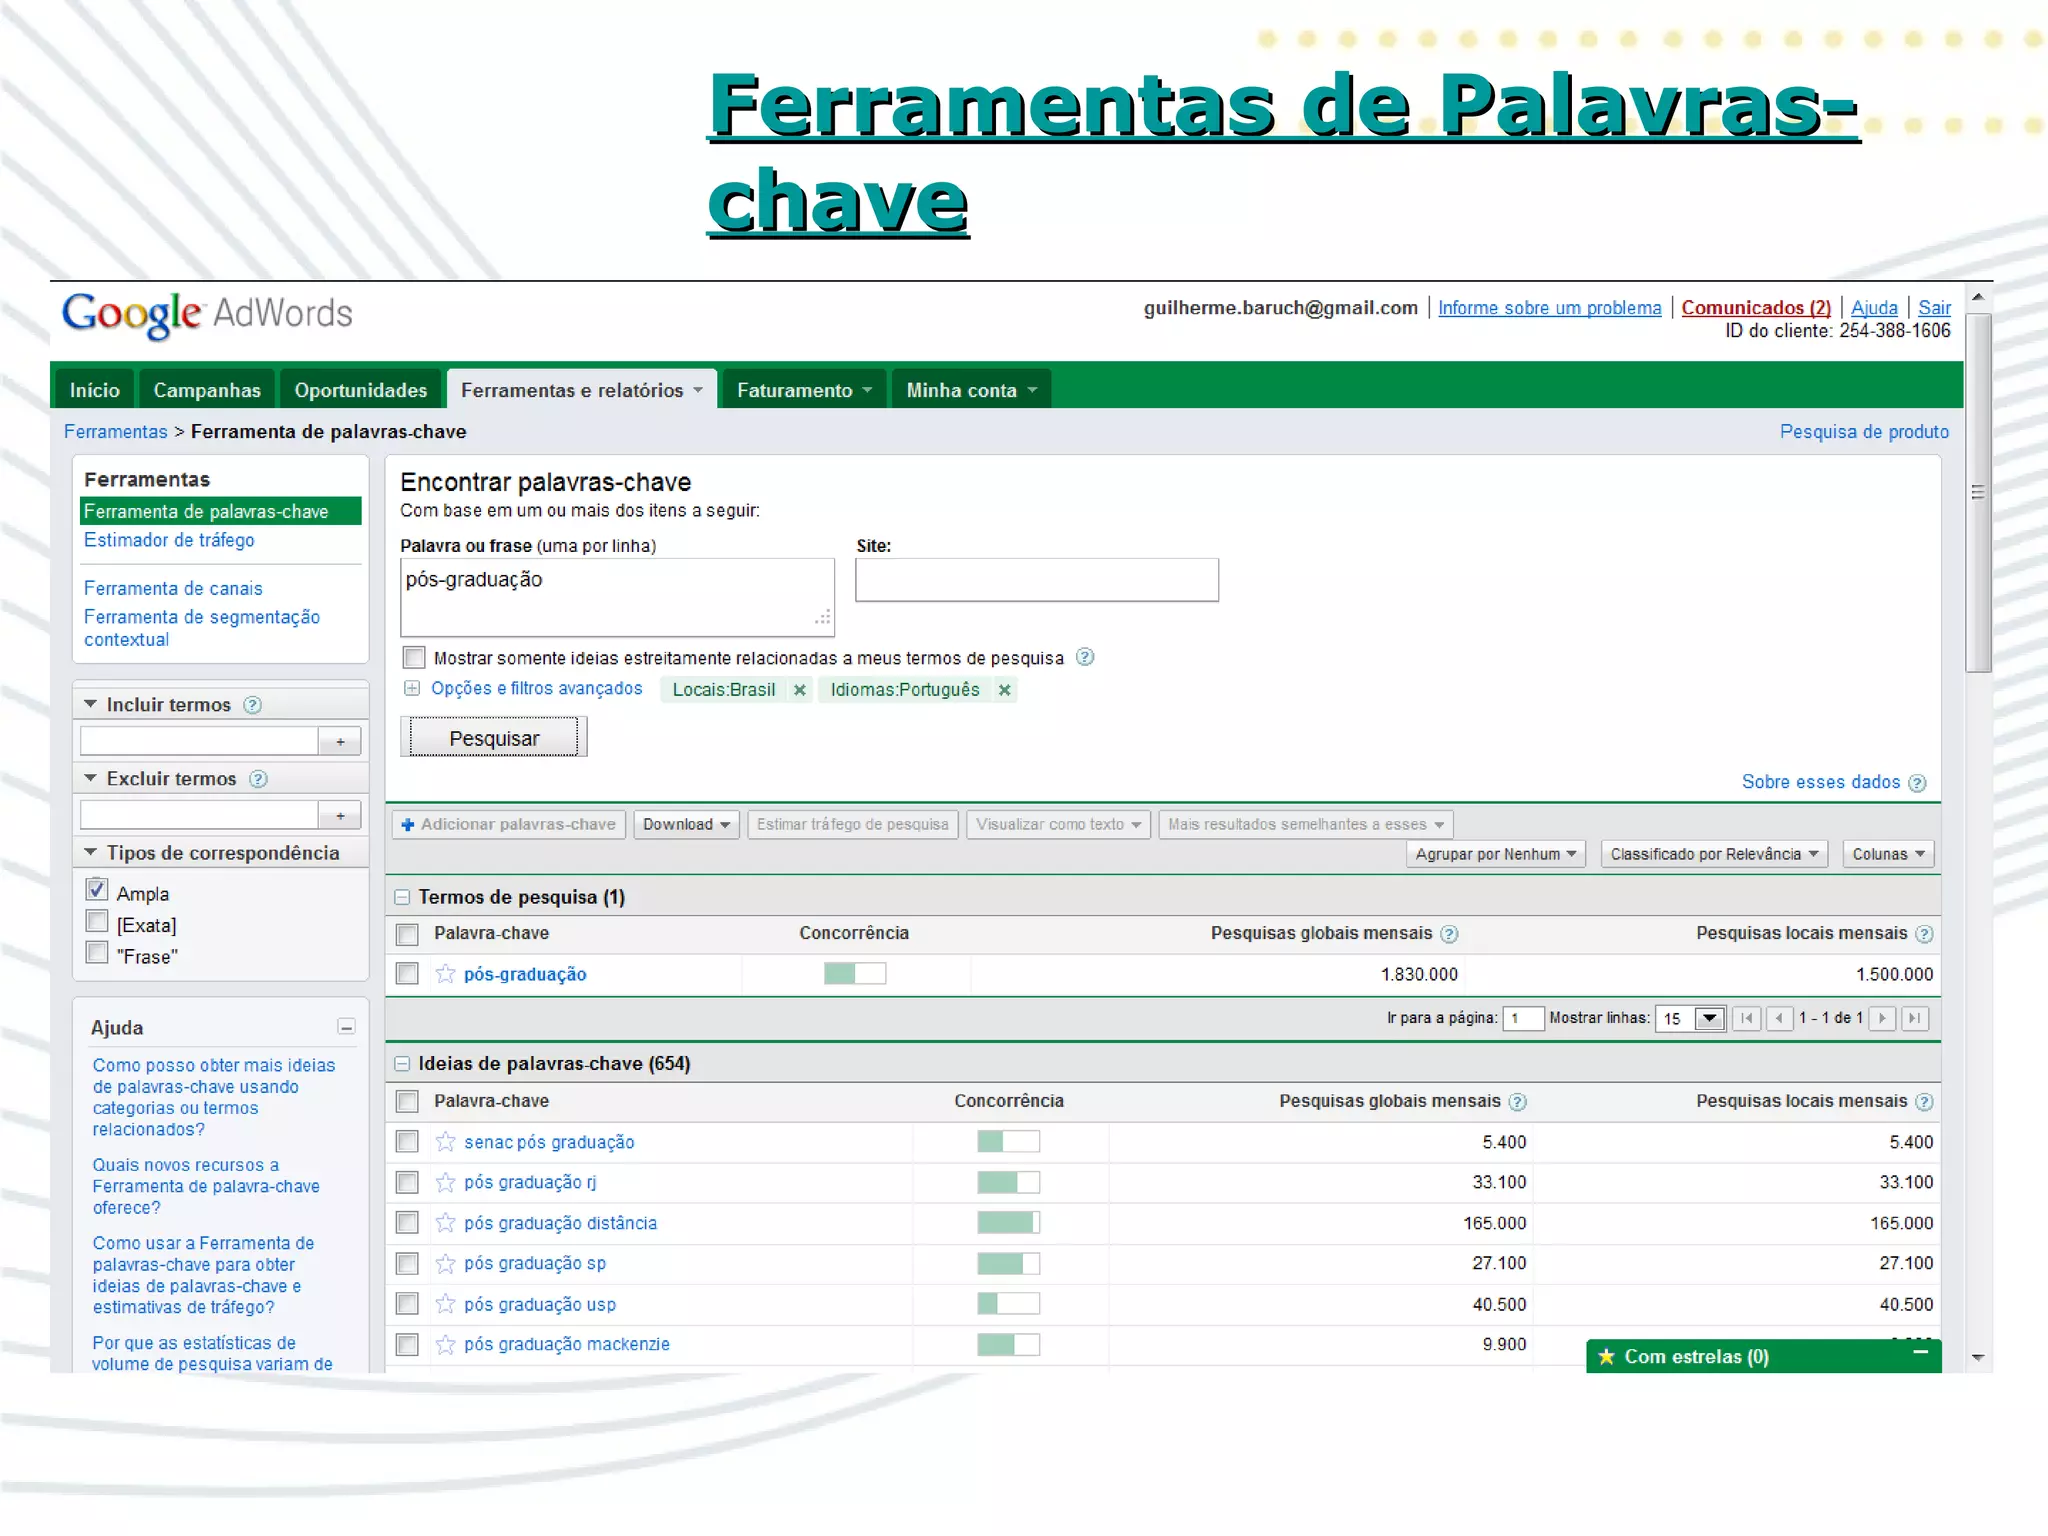Open the Download dropdown
Image resolution: width=2048 pixels, height=1536 pixels.
click(686, 824)
